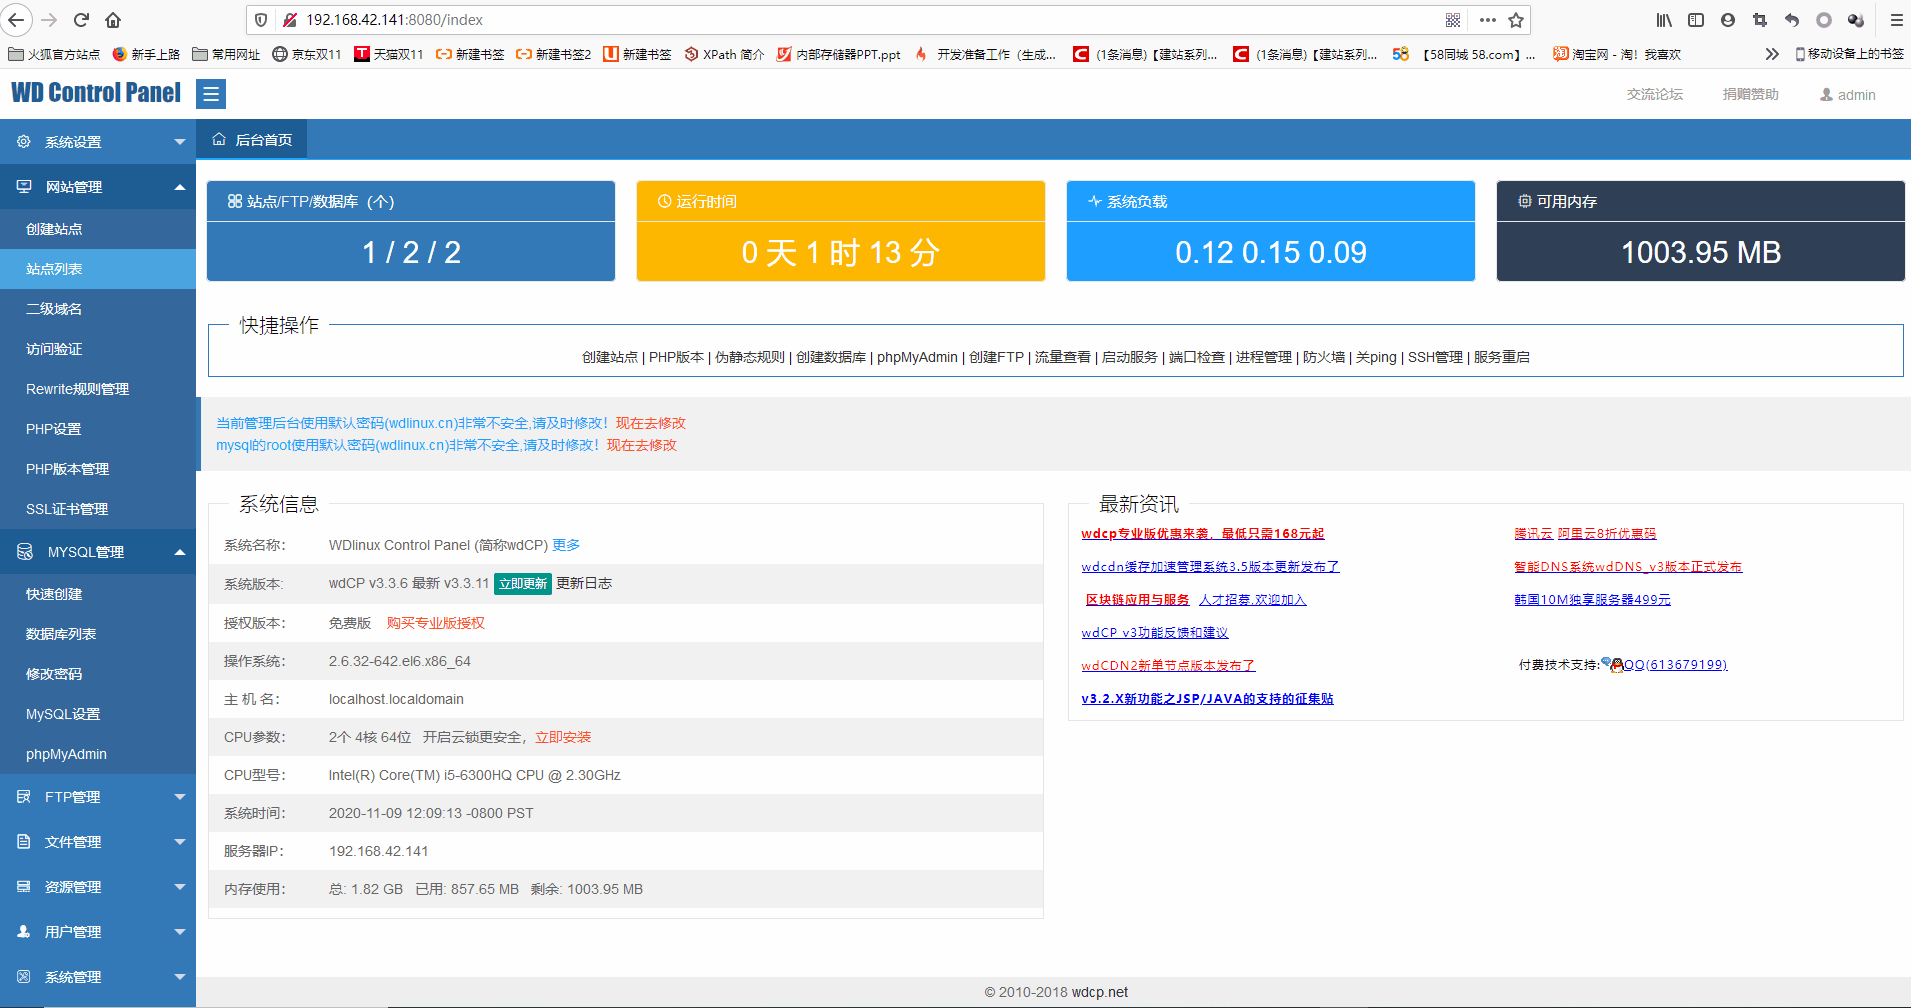Click SSH管理 quick action link

(1435, 357)
